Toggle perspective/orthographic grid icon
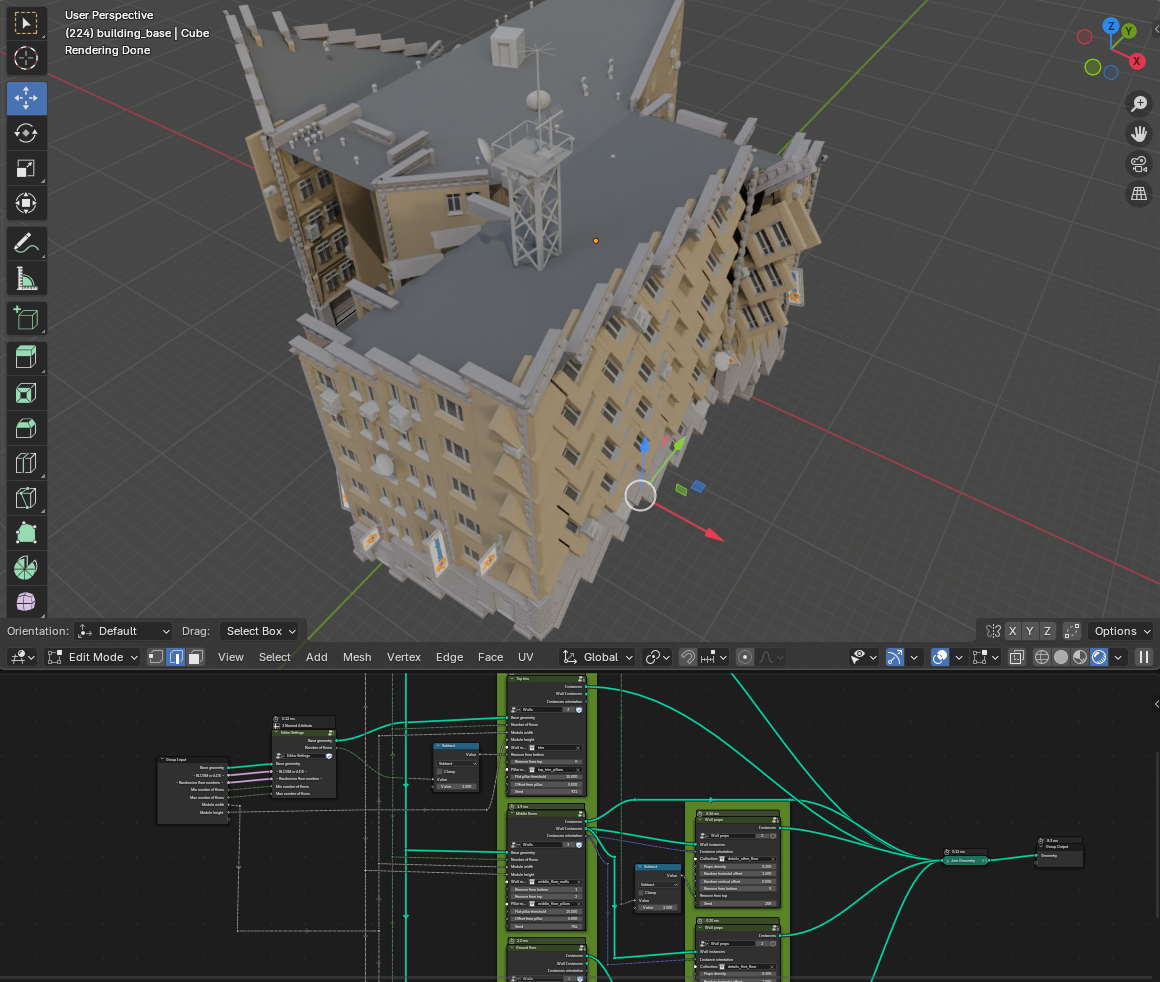Viewport: 1160px width, 982px height. (1138, 194)
